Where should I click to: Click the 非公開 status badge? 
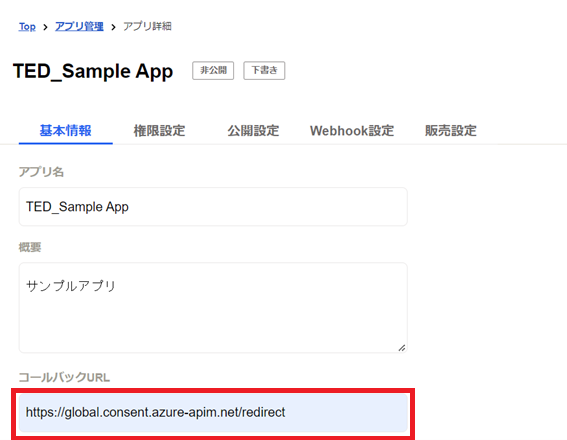213,70
